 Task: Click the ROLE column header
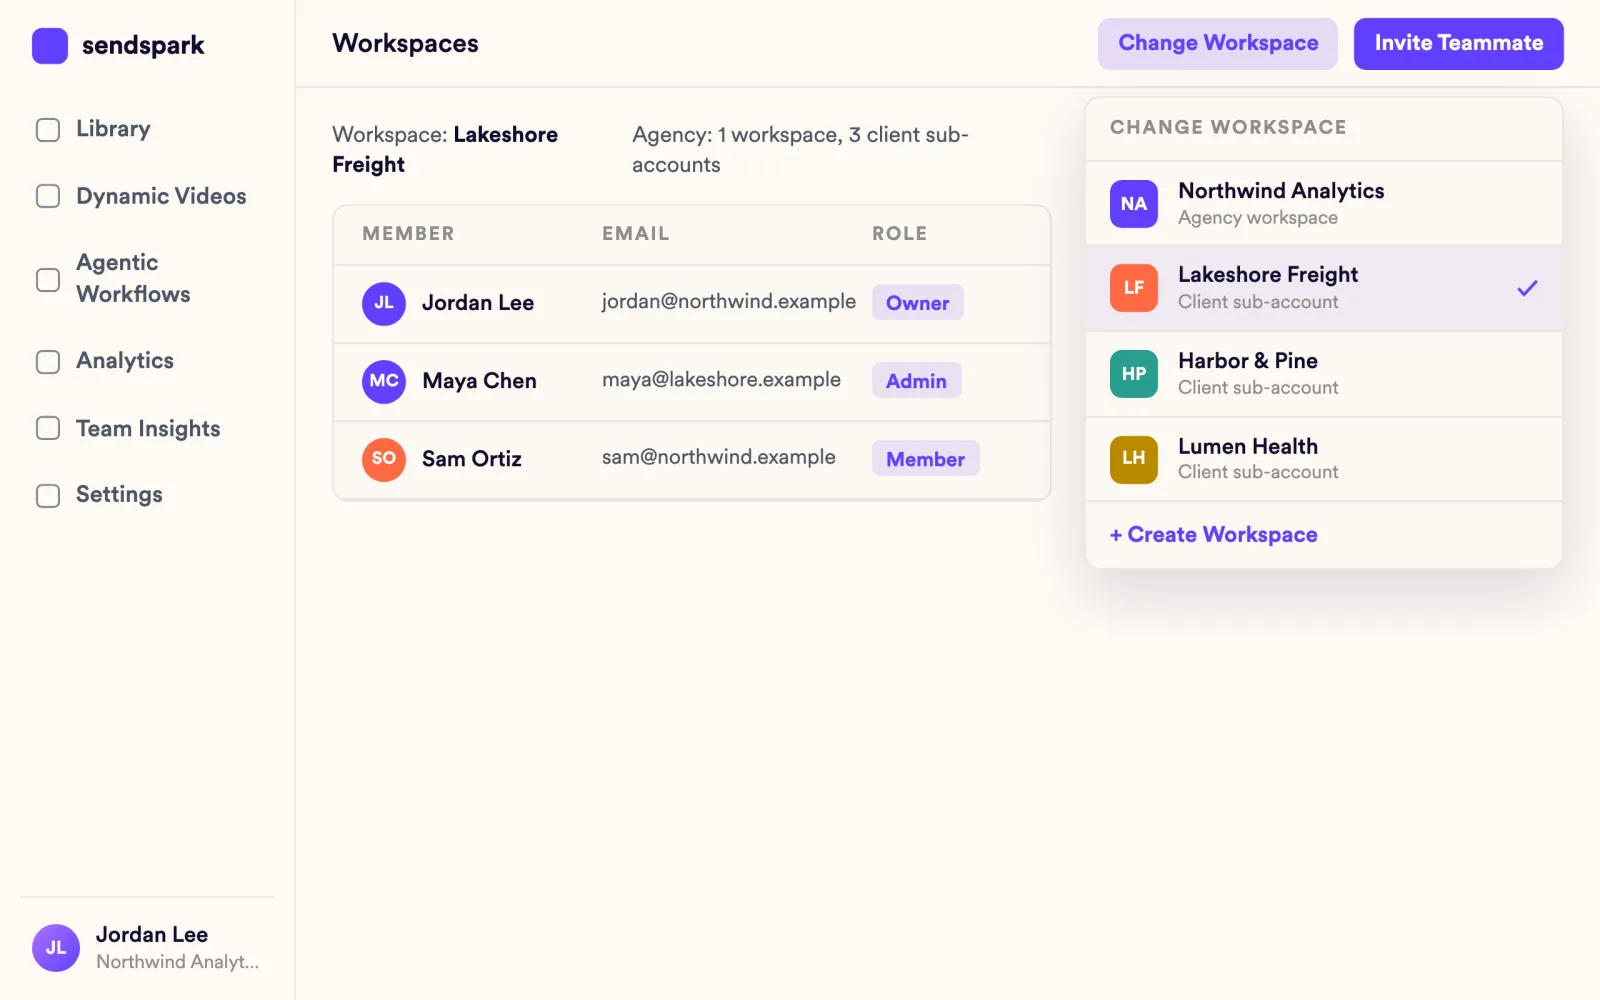pos(899,234)
